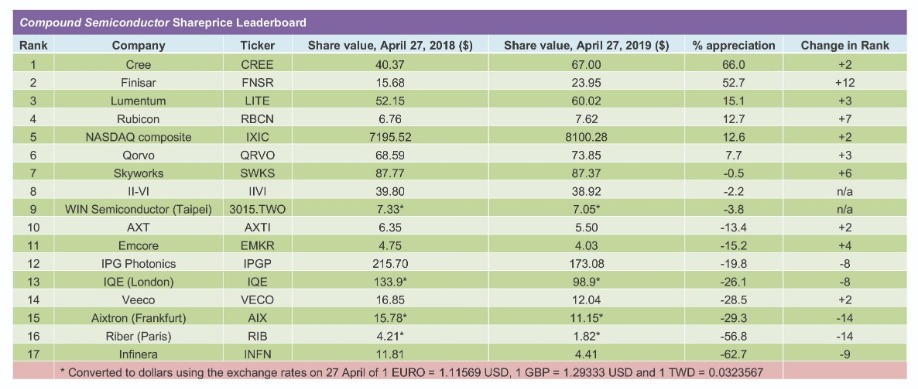Click NASDAQ composite company cell
Screen dimensions: 918x389
click(x=138, y=137)
